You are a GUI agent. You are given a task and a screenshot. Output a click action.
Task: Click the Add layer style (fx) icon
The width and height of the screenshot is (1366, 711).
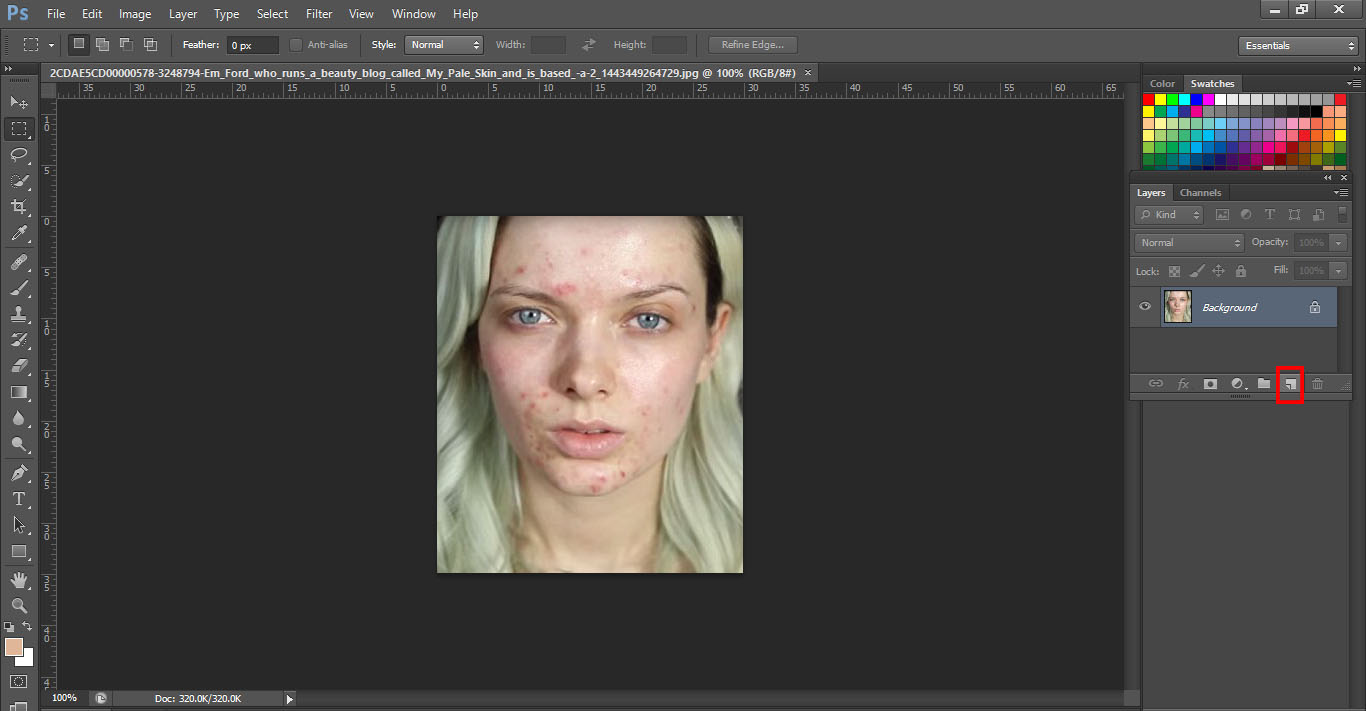point(1184,384)
